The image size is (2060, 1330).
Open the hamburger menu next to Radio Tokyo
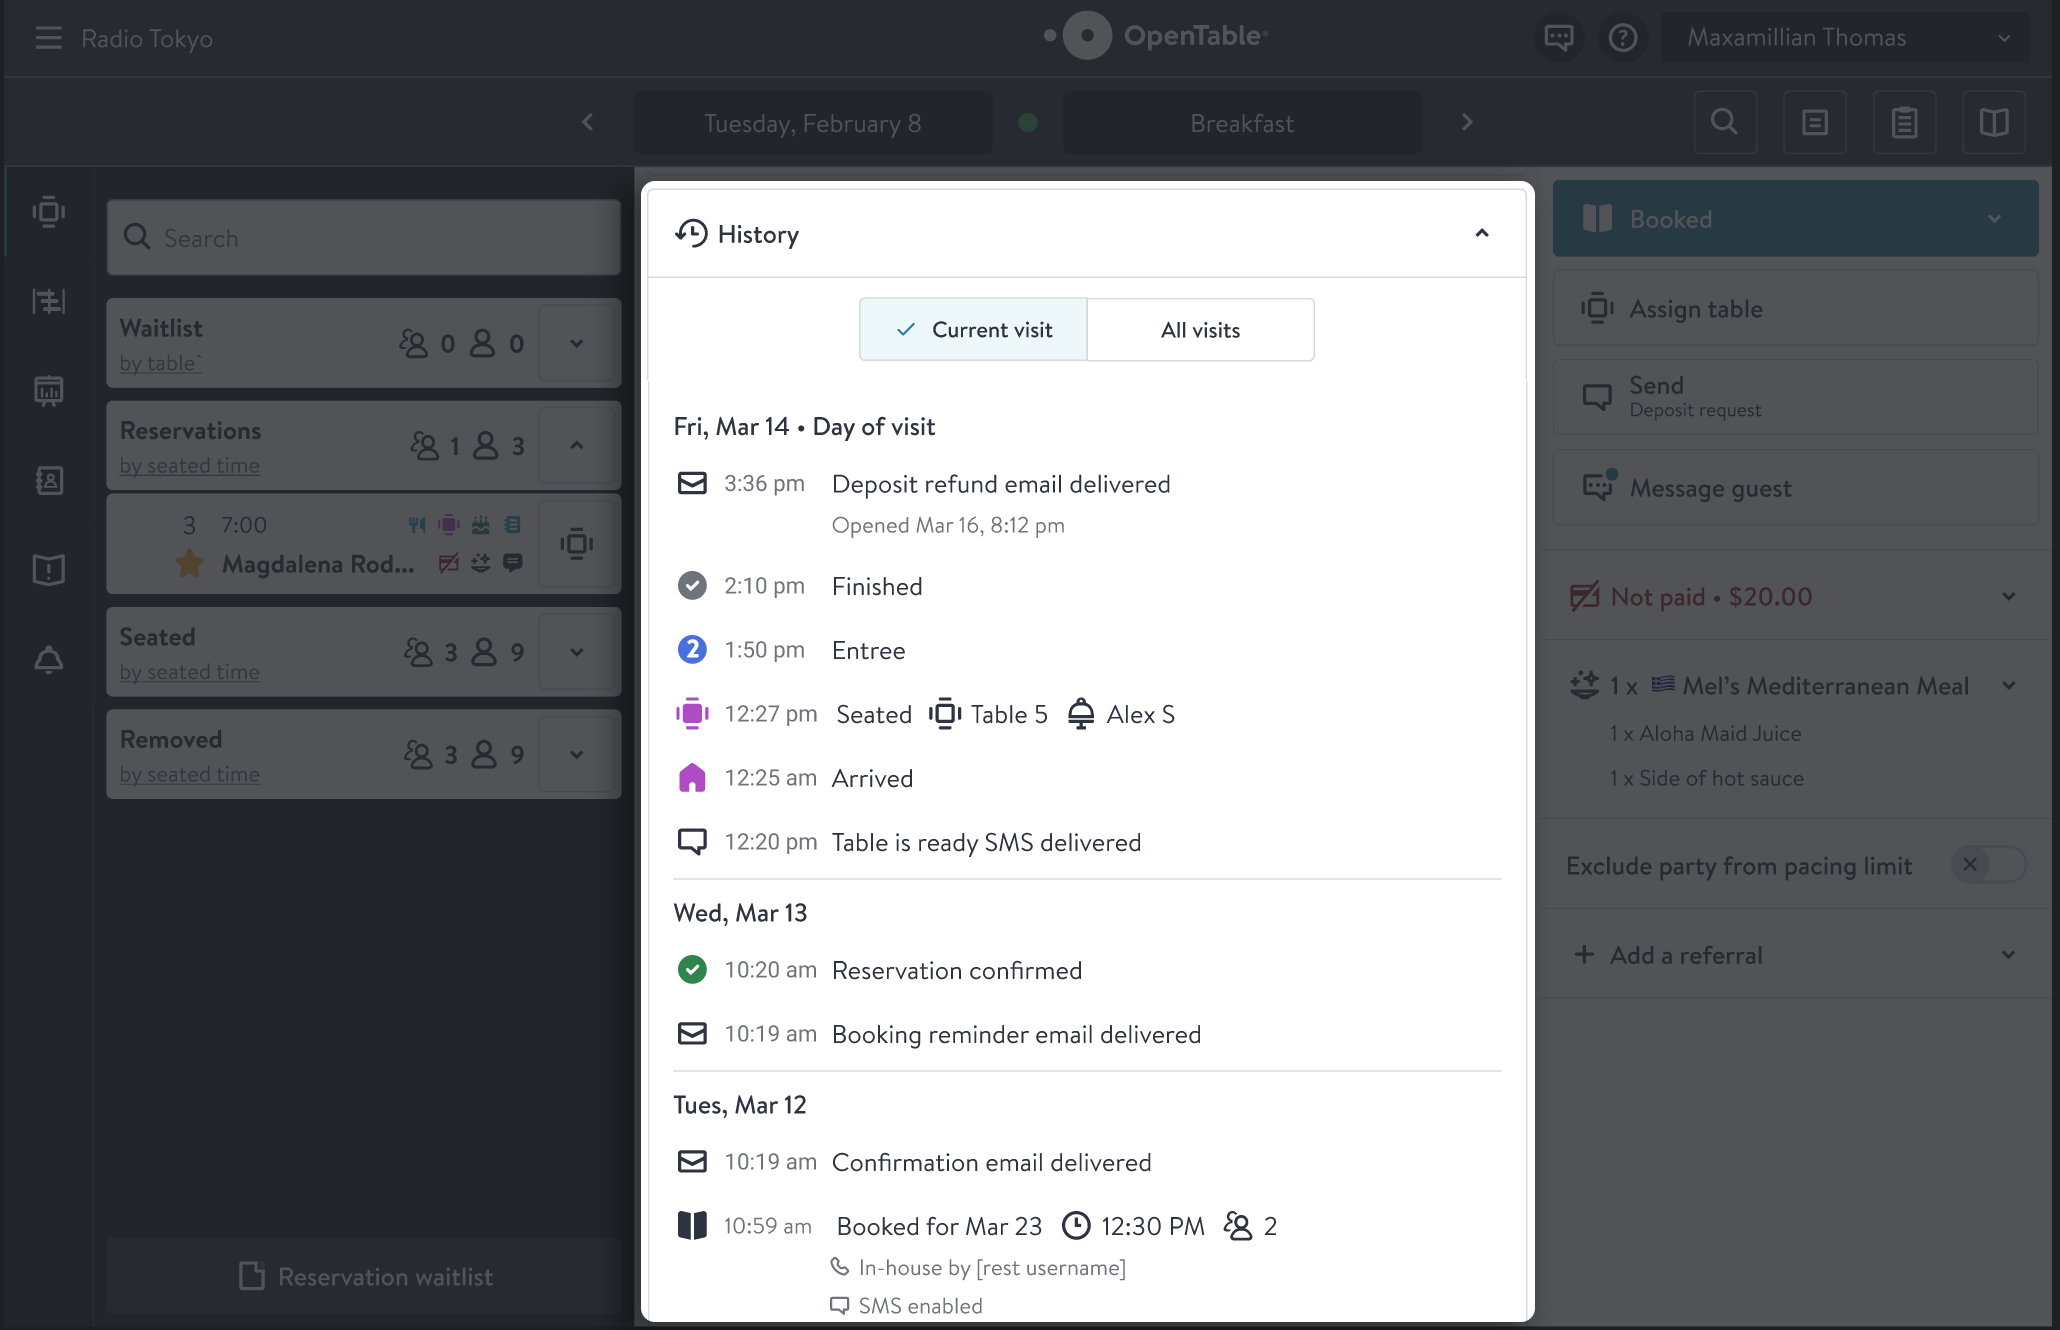48,38
